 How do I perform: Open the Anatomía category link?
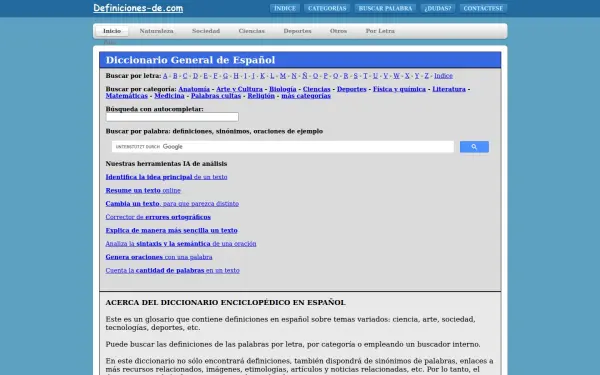click(x=194, y=89)
